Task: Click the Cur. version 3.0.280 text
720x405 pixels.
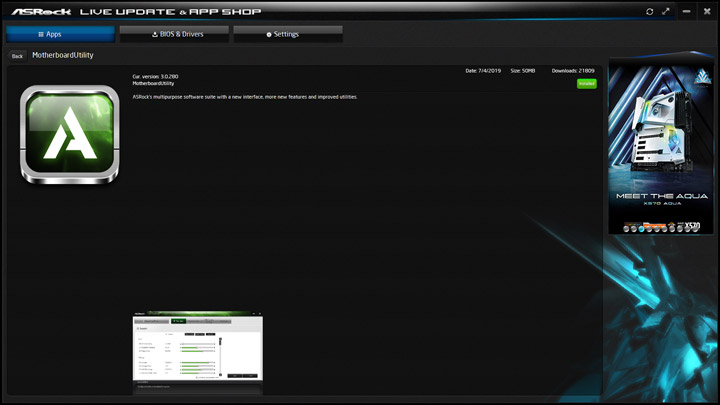Action: (155, 77)
